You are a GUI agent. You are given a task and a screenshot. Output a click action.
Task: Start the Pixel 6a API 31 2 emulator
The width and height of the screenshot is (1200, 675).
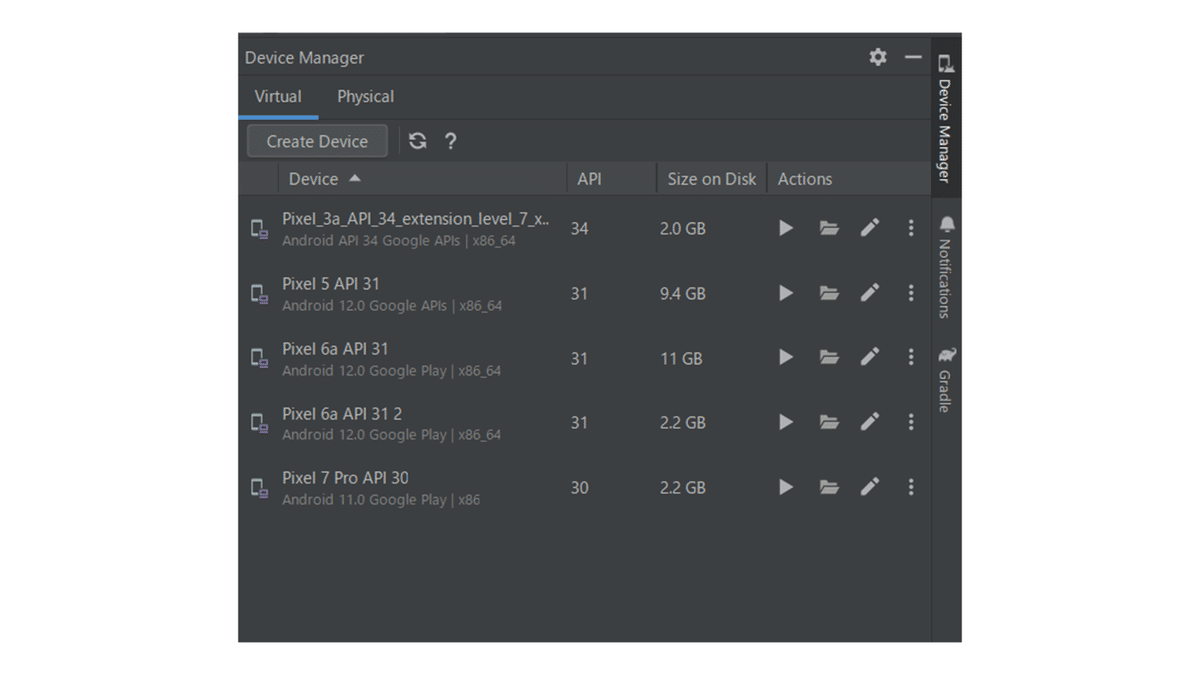click(786, 422)
